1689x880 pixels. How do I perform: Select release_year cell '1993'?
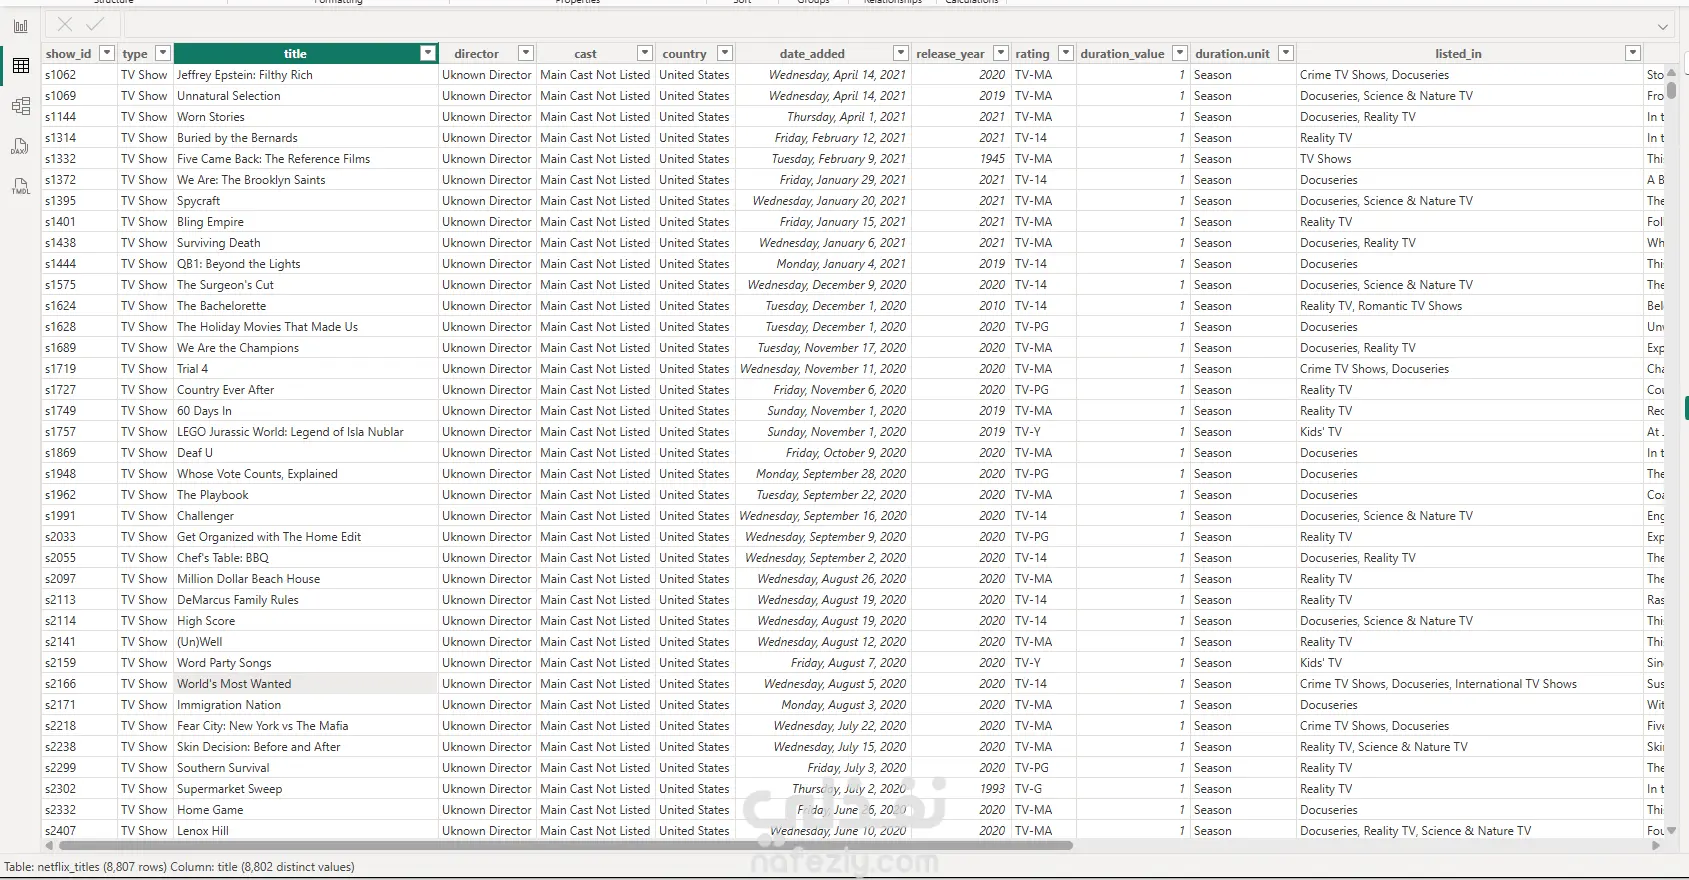(961, 789)
